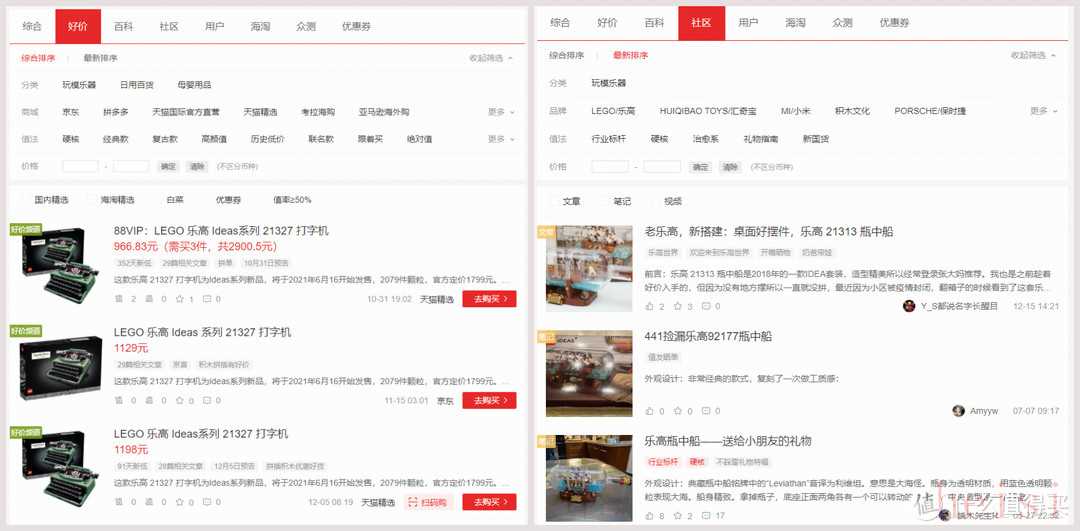Expand 更多 in the 商城 filter row
Screen dimensions: 1080x531
click(501, 112)
